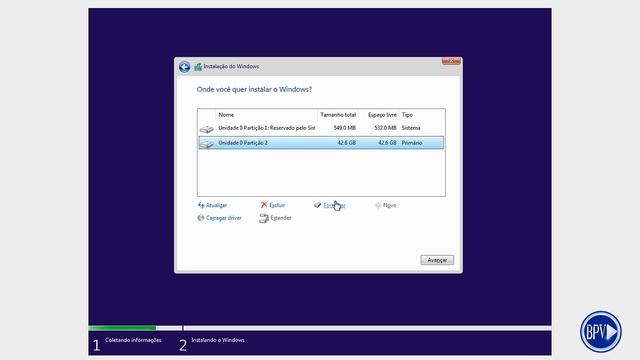640x360 pixels.
Task: Click the Carregar driver disc icon
Action: tap(201, 218)
